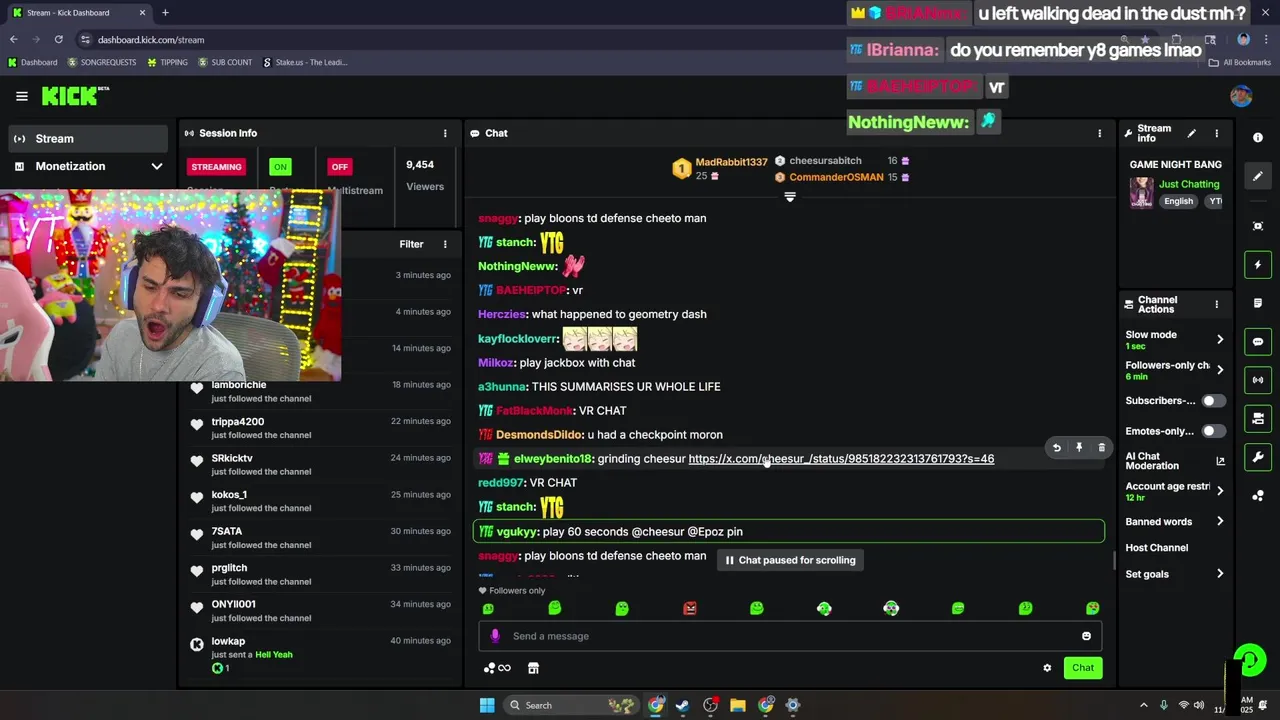The width and height of the screenshot is (1280, 720).
Task: Open user profile avatar at top right
Action: point(1241,96)
